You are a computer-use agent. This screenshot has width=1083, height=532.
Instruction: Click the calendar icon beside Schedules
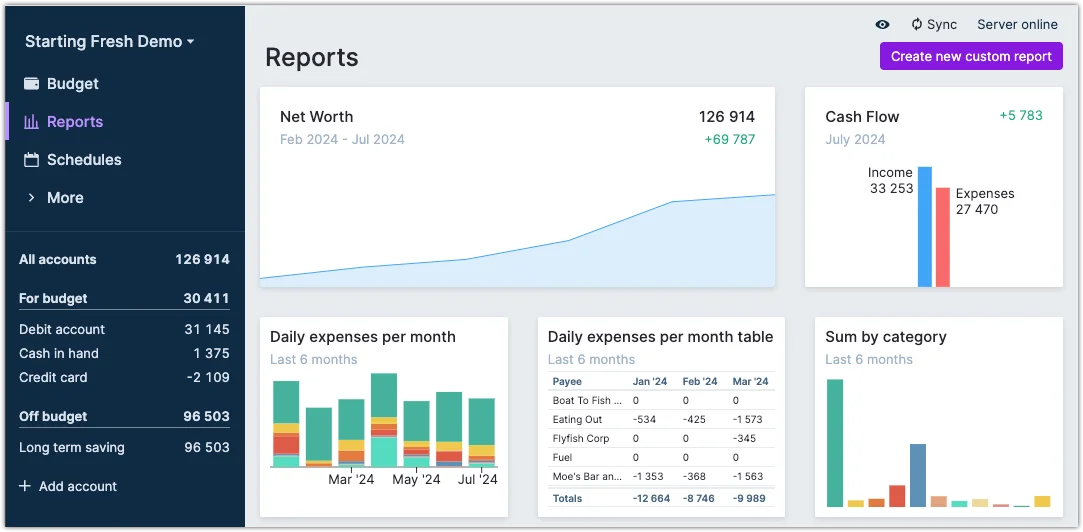tap(31, 160)
